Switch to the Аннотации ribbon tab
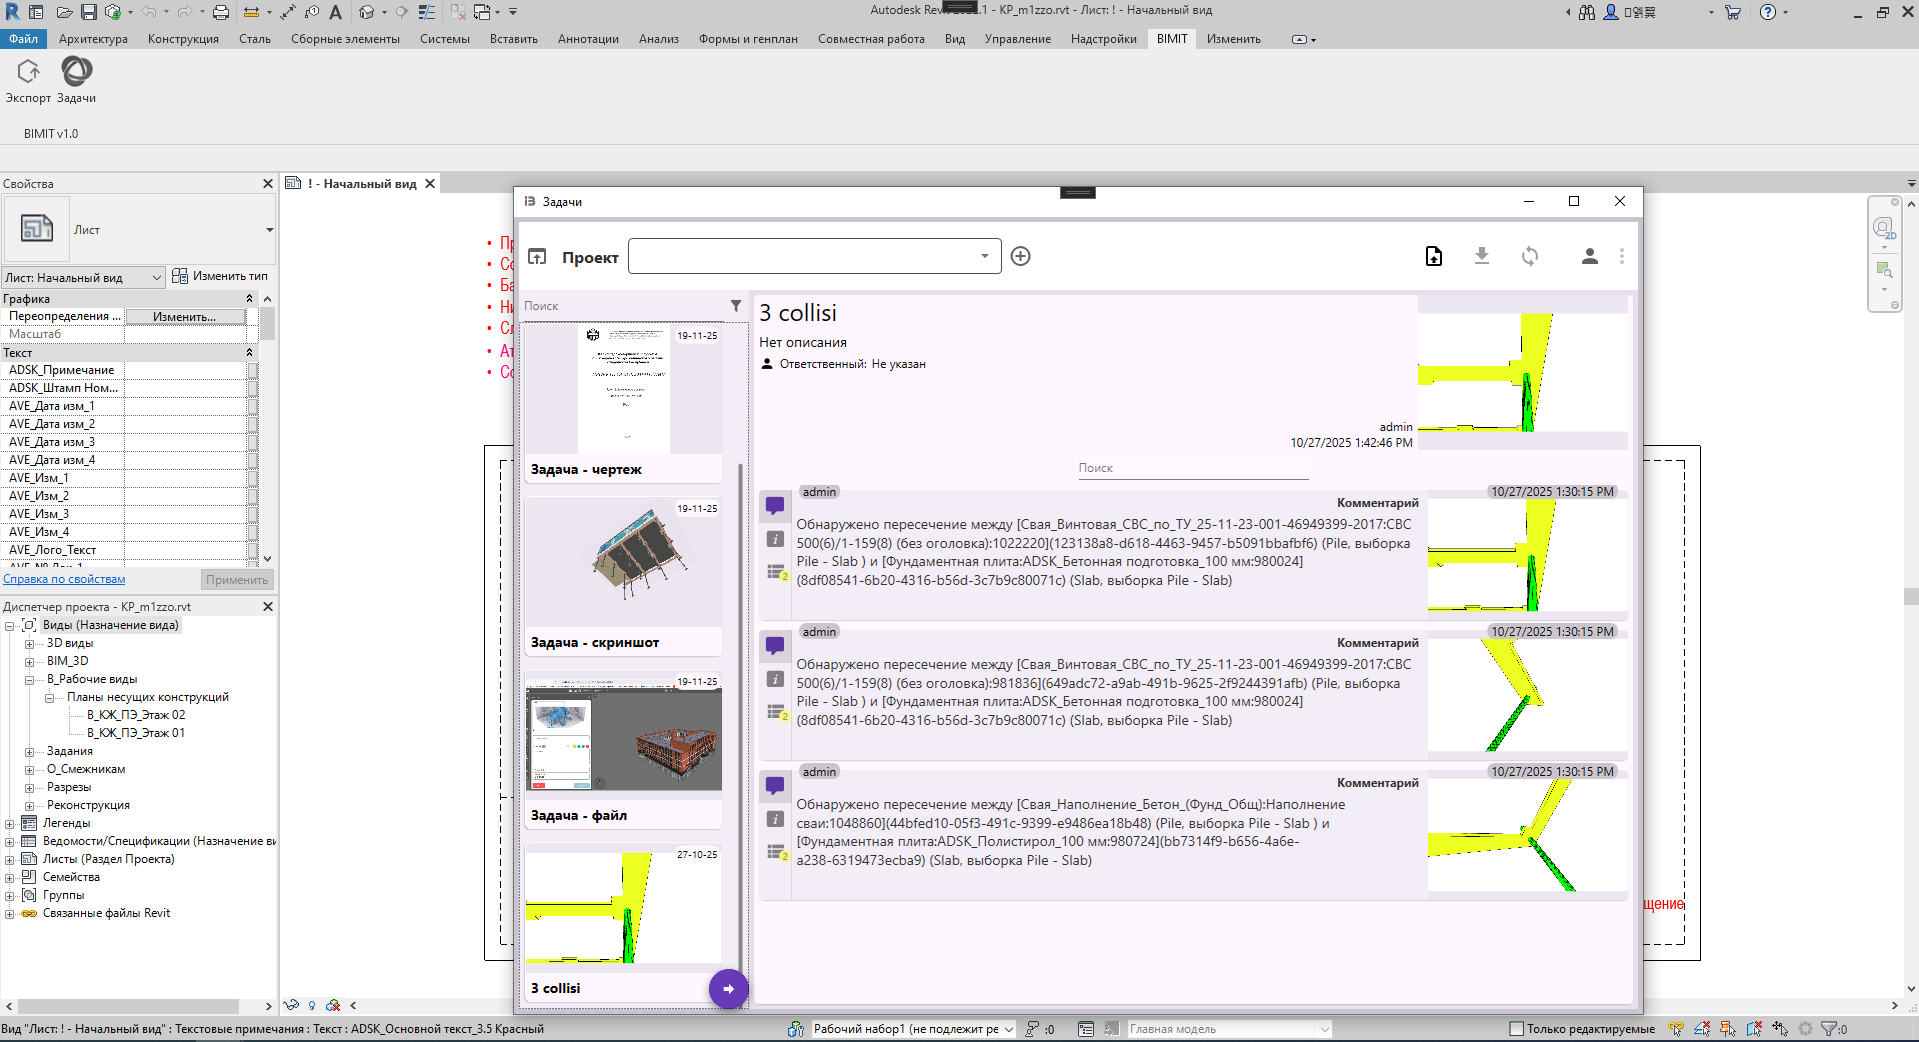Viewport: 1919px width, 1042px height. click(x=588, y=39)
